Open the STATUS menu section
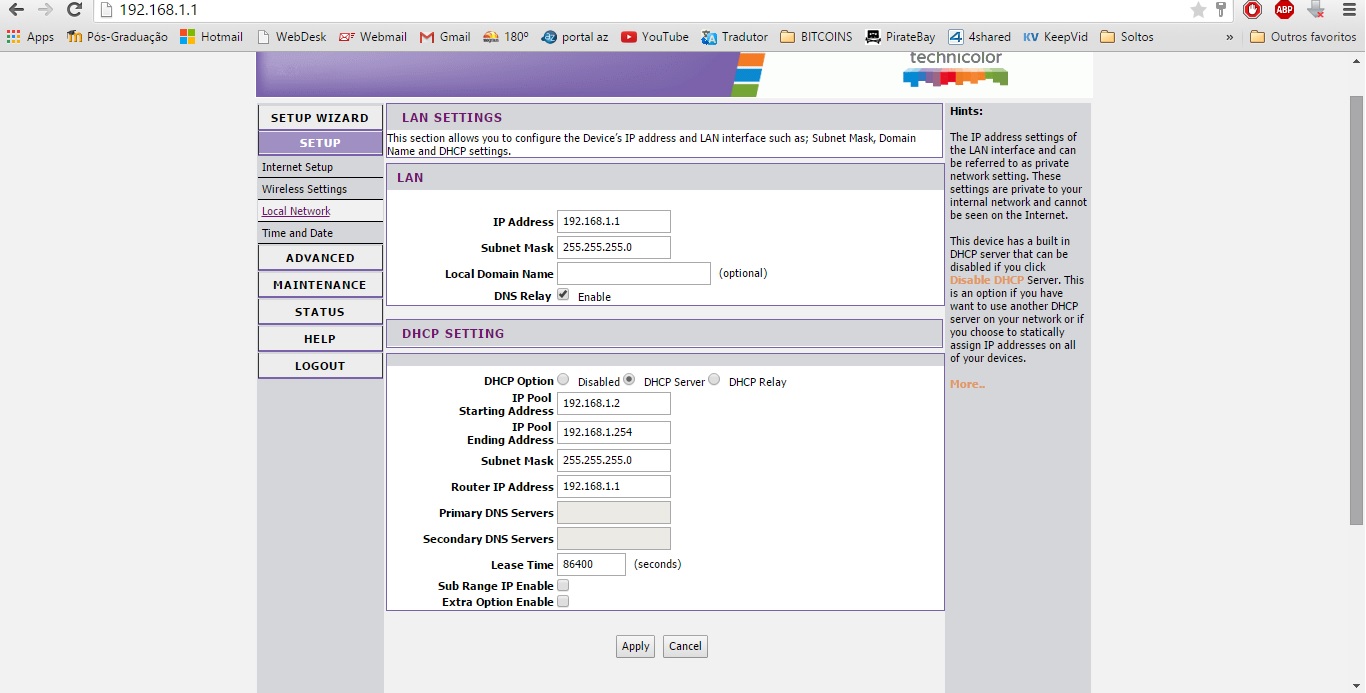Screen dimensions: 1366x693 320,312
